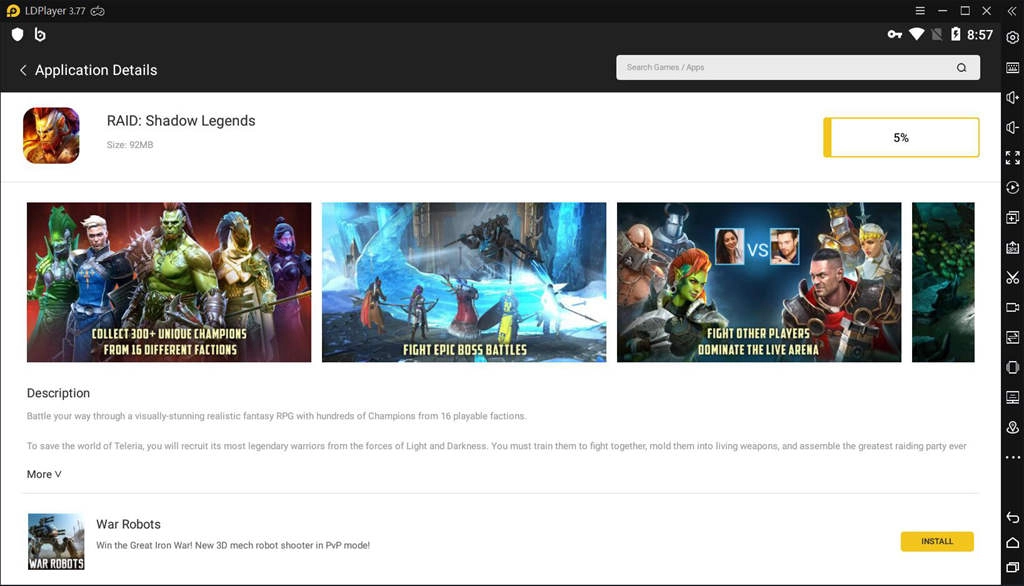The width and height of the screenshot is (1024, 586).
Task: Open Android recent apps icon
Action: (1012, 568)
